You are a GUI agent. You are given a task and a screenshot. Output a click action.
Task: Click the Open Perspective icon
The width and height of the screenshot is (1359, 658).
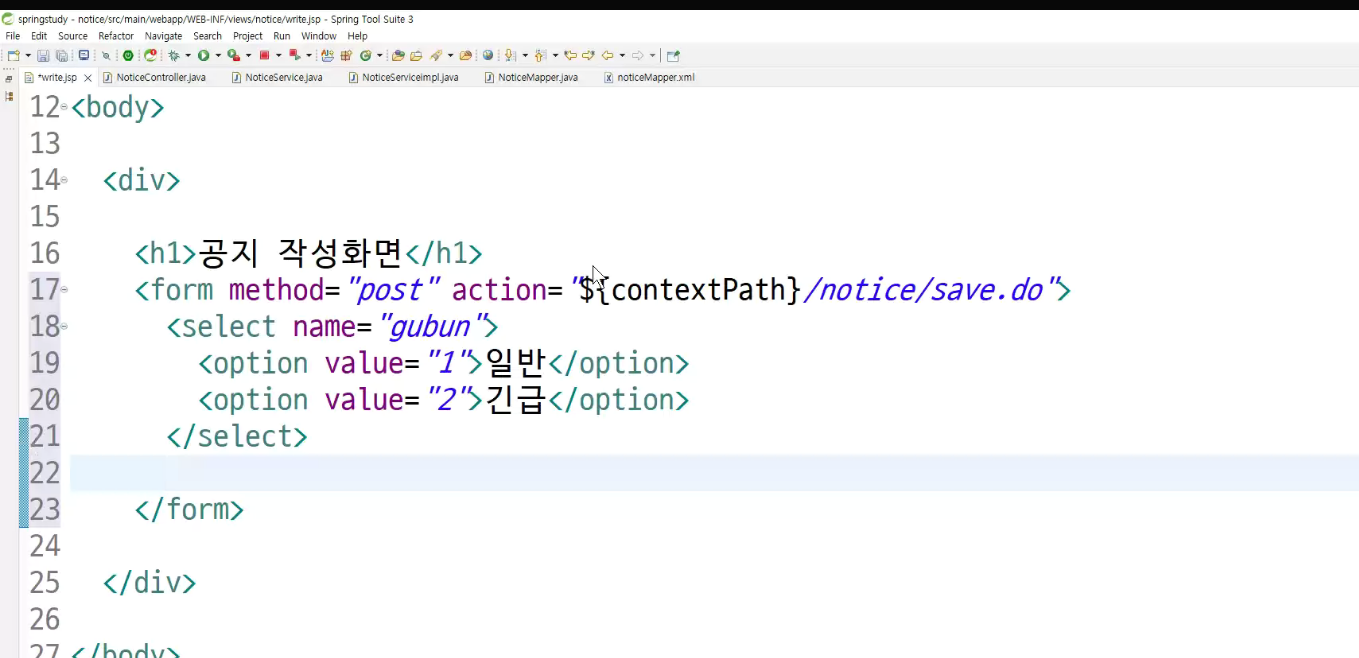(x=673, y=55)
